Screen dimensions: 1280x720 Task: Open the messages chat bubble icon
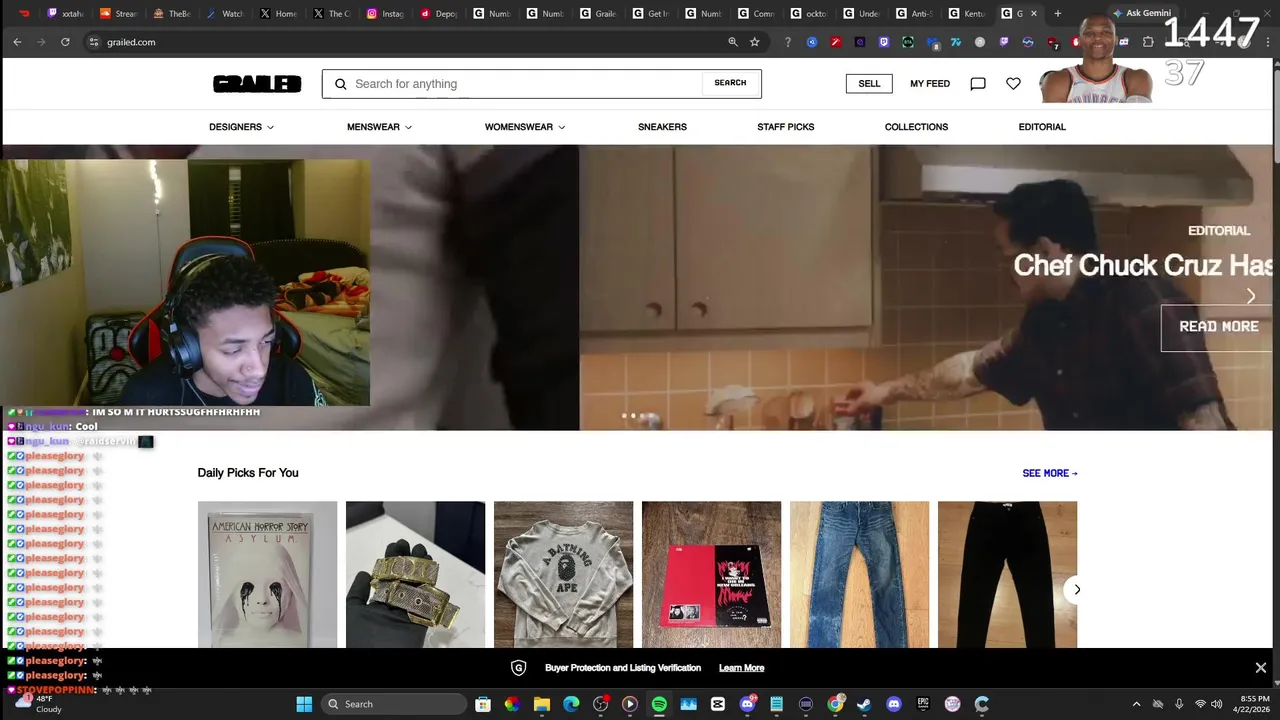pyautogui.click(x=978, y=84)
